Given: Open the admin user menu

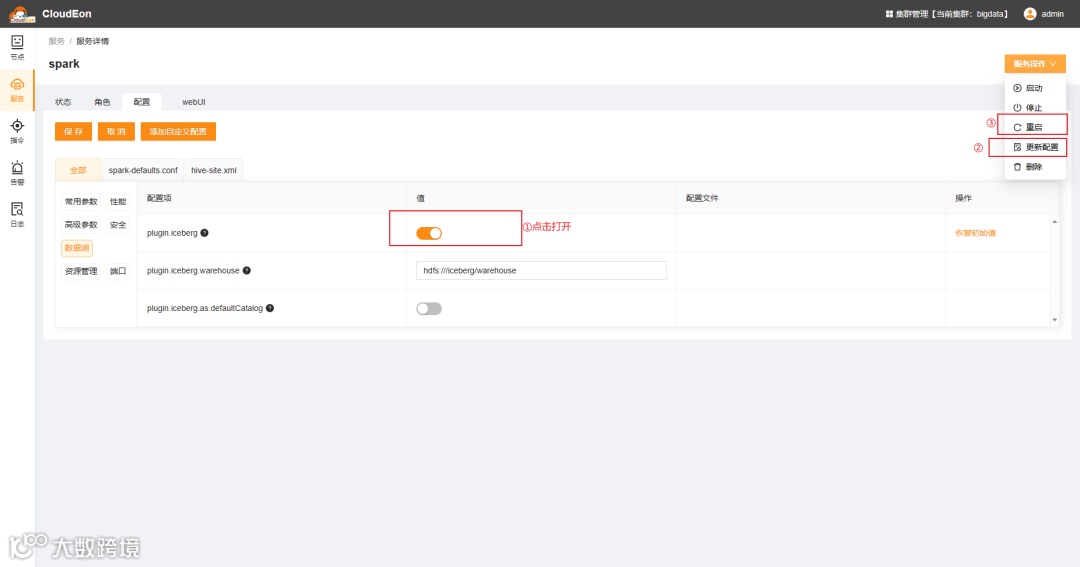Looking at the screenshot, I should (1043, 14).
